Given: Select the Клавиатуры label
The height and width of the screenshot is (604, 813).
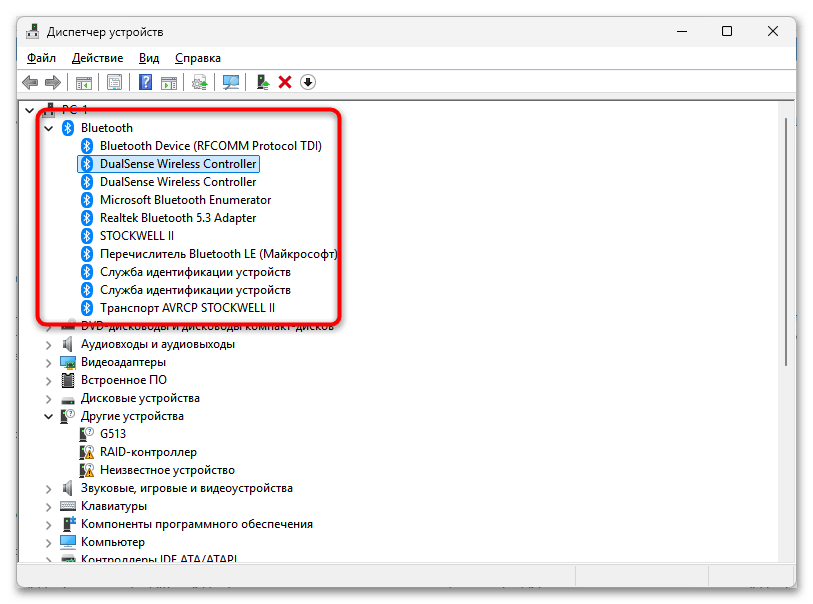Looking at the screenshot, I should pyautogui.click(x=114, y=506).
